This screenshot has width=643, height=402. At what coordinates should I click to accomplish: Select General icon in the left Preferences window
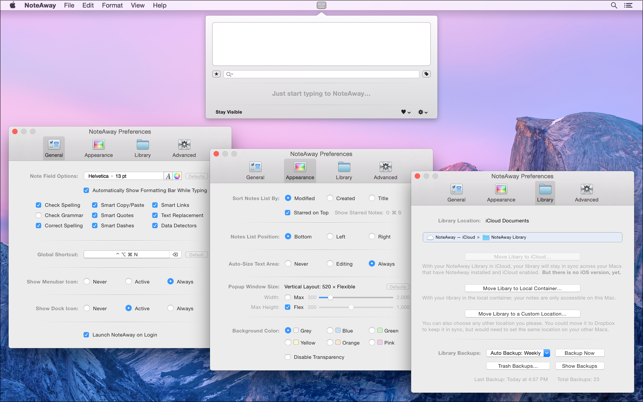tap(54, 148)
